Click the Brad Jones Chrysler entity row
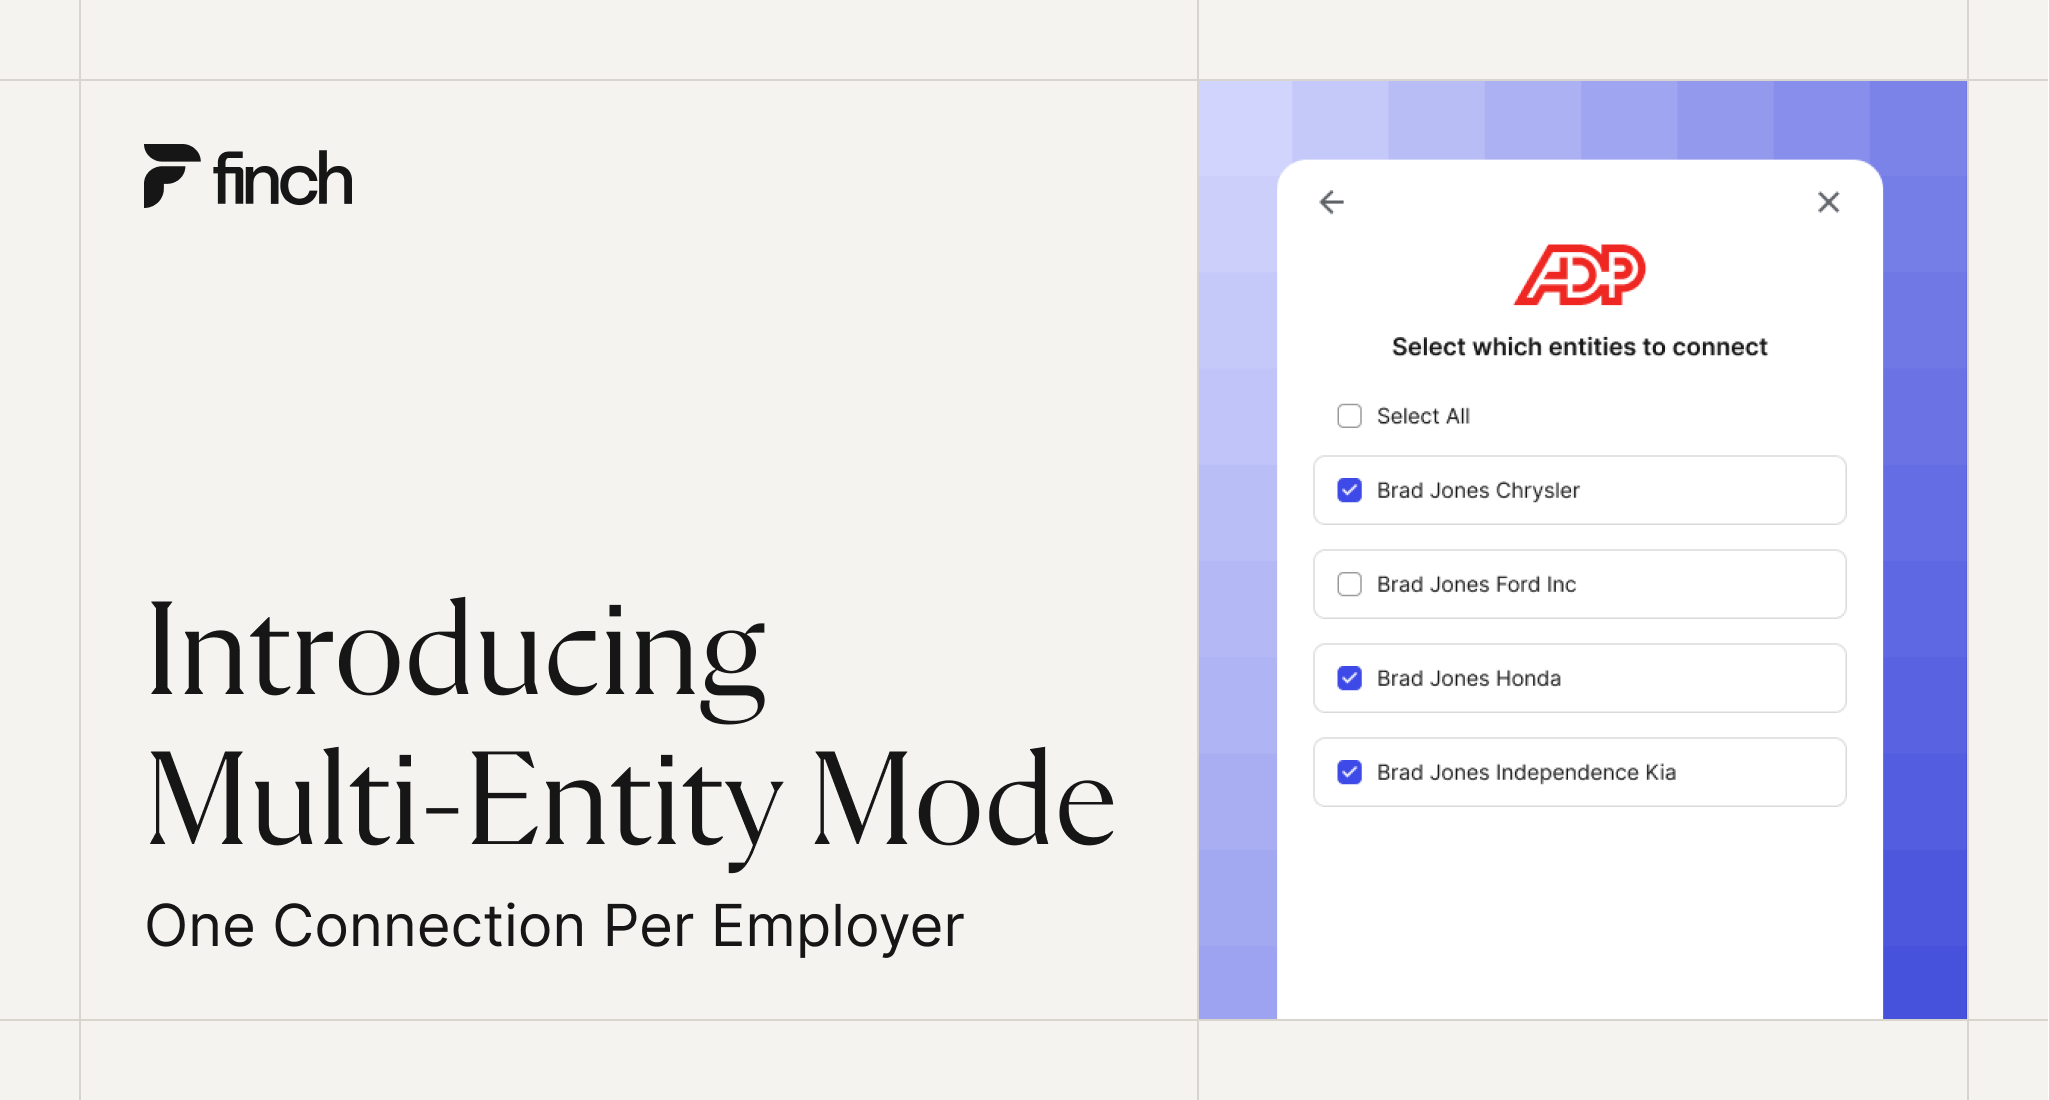The height and width of the screenshot is (1100, 2049). [x=1700, y=490]
